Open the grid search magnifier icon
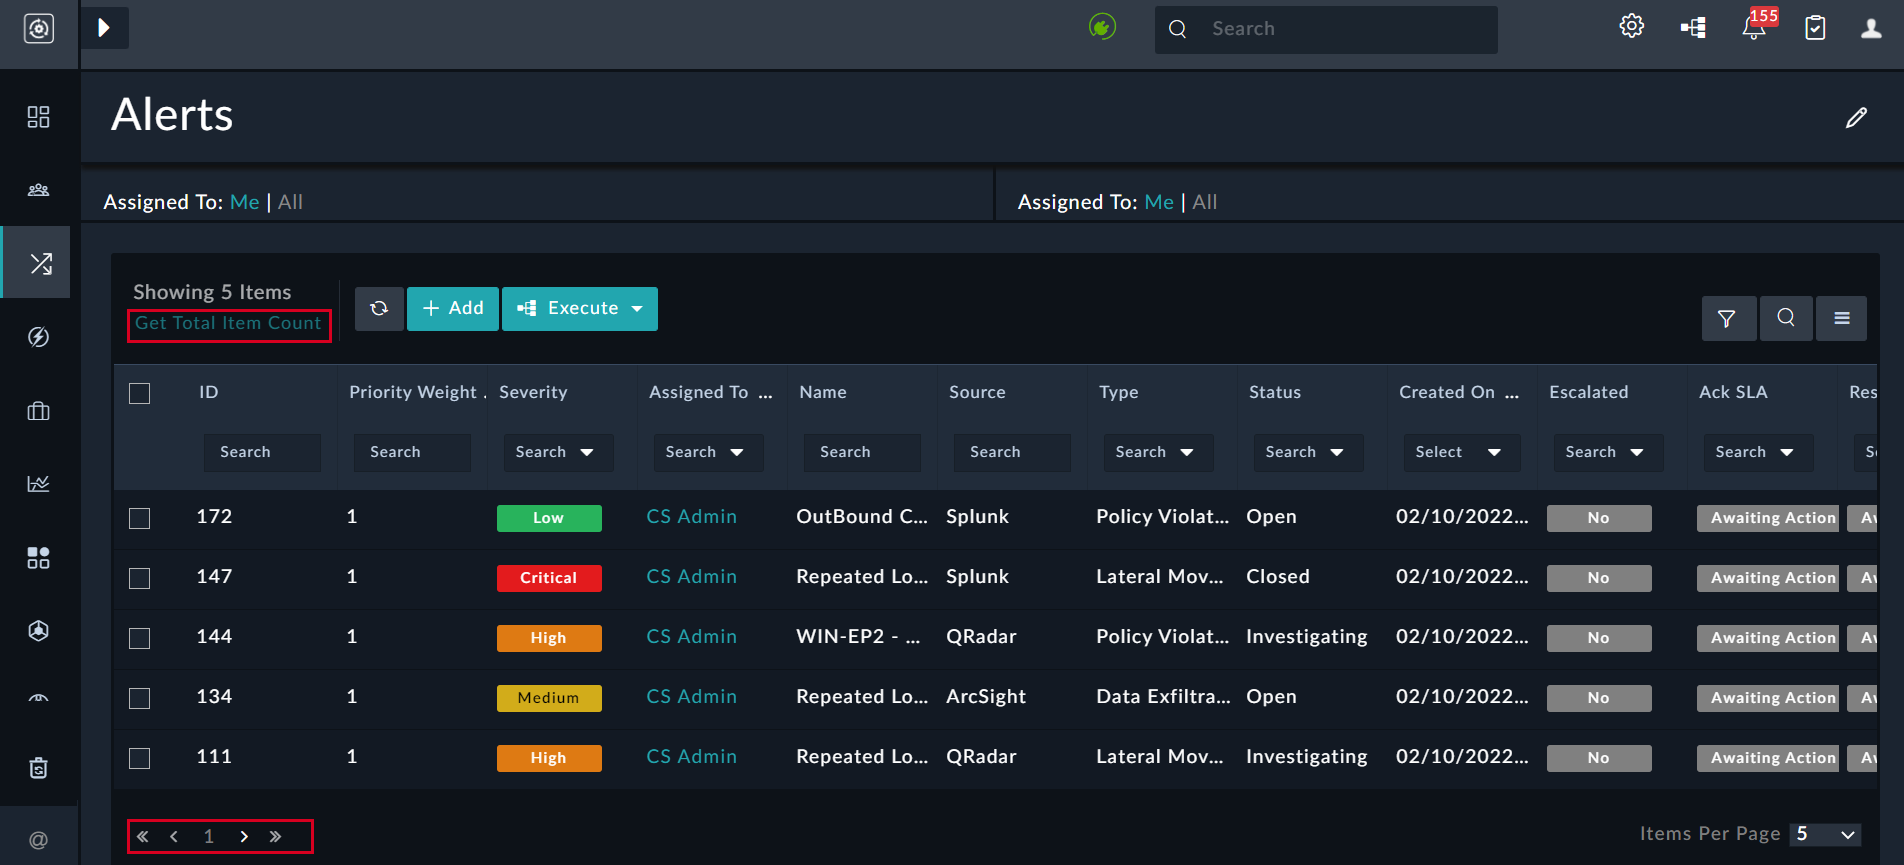Screen dimensions: 1904x865 [x=1786, y=318]
